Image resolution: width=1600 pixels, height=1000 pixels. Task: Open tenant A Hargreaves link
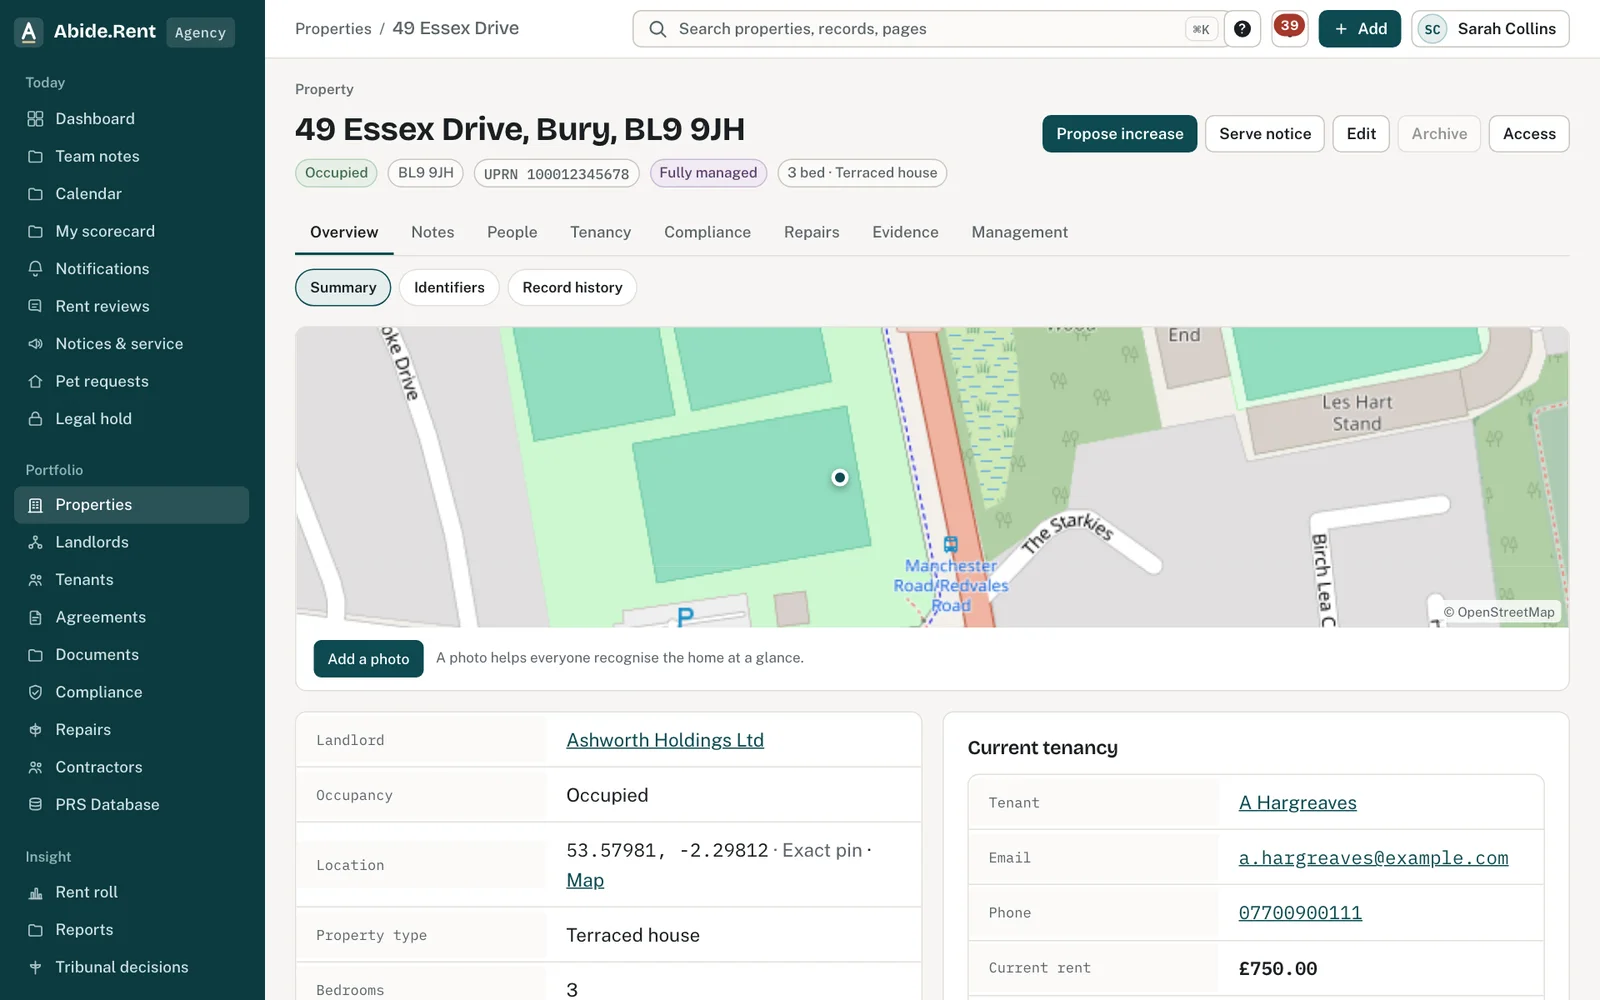(1297, 803)
